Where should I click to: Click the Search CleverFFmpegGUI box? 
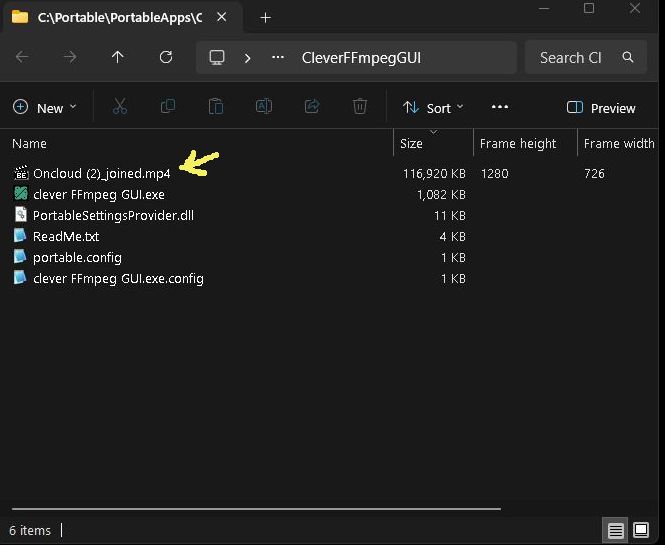(585, 57)
